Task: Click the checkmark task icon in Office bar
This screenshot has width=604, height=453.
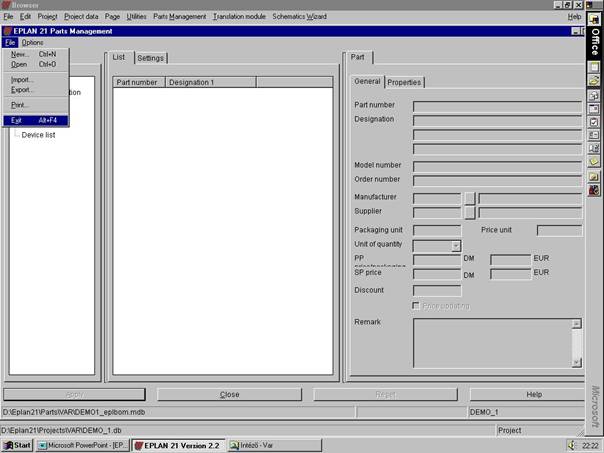Action: coord(594,122)
